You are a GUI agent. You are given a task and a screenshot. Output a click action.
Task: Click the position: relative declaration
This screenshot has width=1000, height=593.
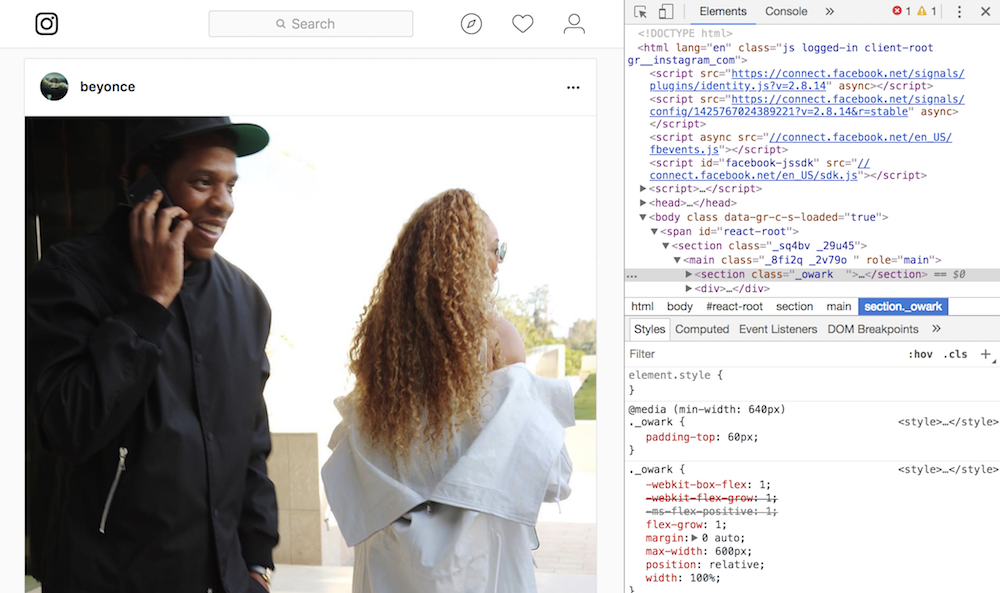(x=705, y=564)
